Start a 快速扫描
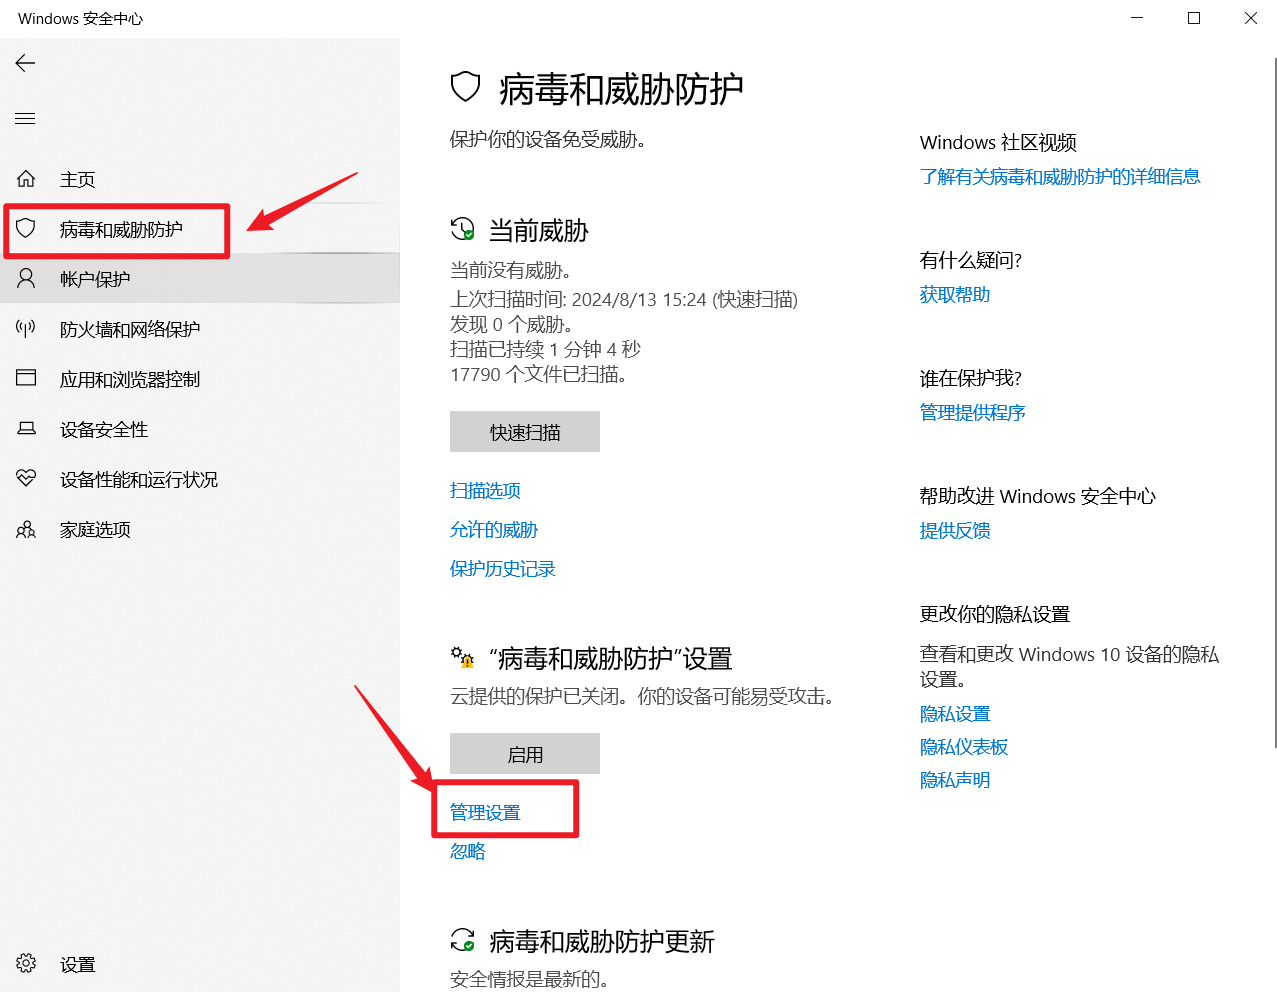Viewport: 1277px width, 992px height. click(525, 432)
